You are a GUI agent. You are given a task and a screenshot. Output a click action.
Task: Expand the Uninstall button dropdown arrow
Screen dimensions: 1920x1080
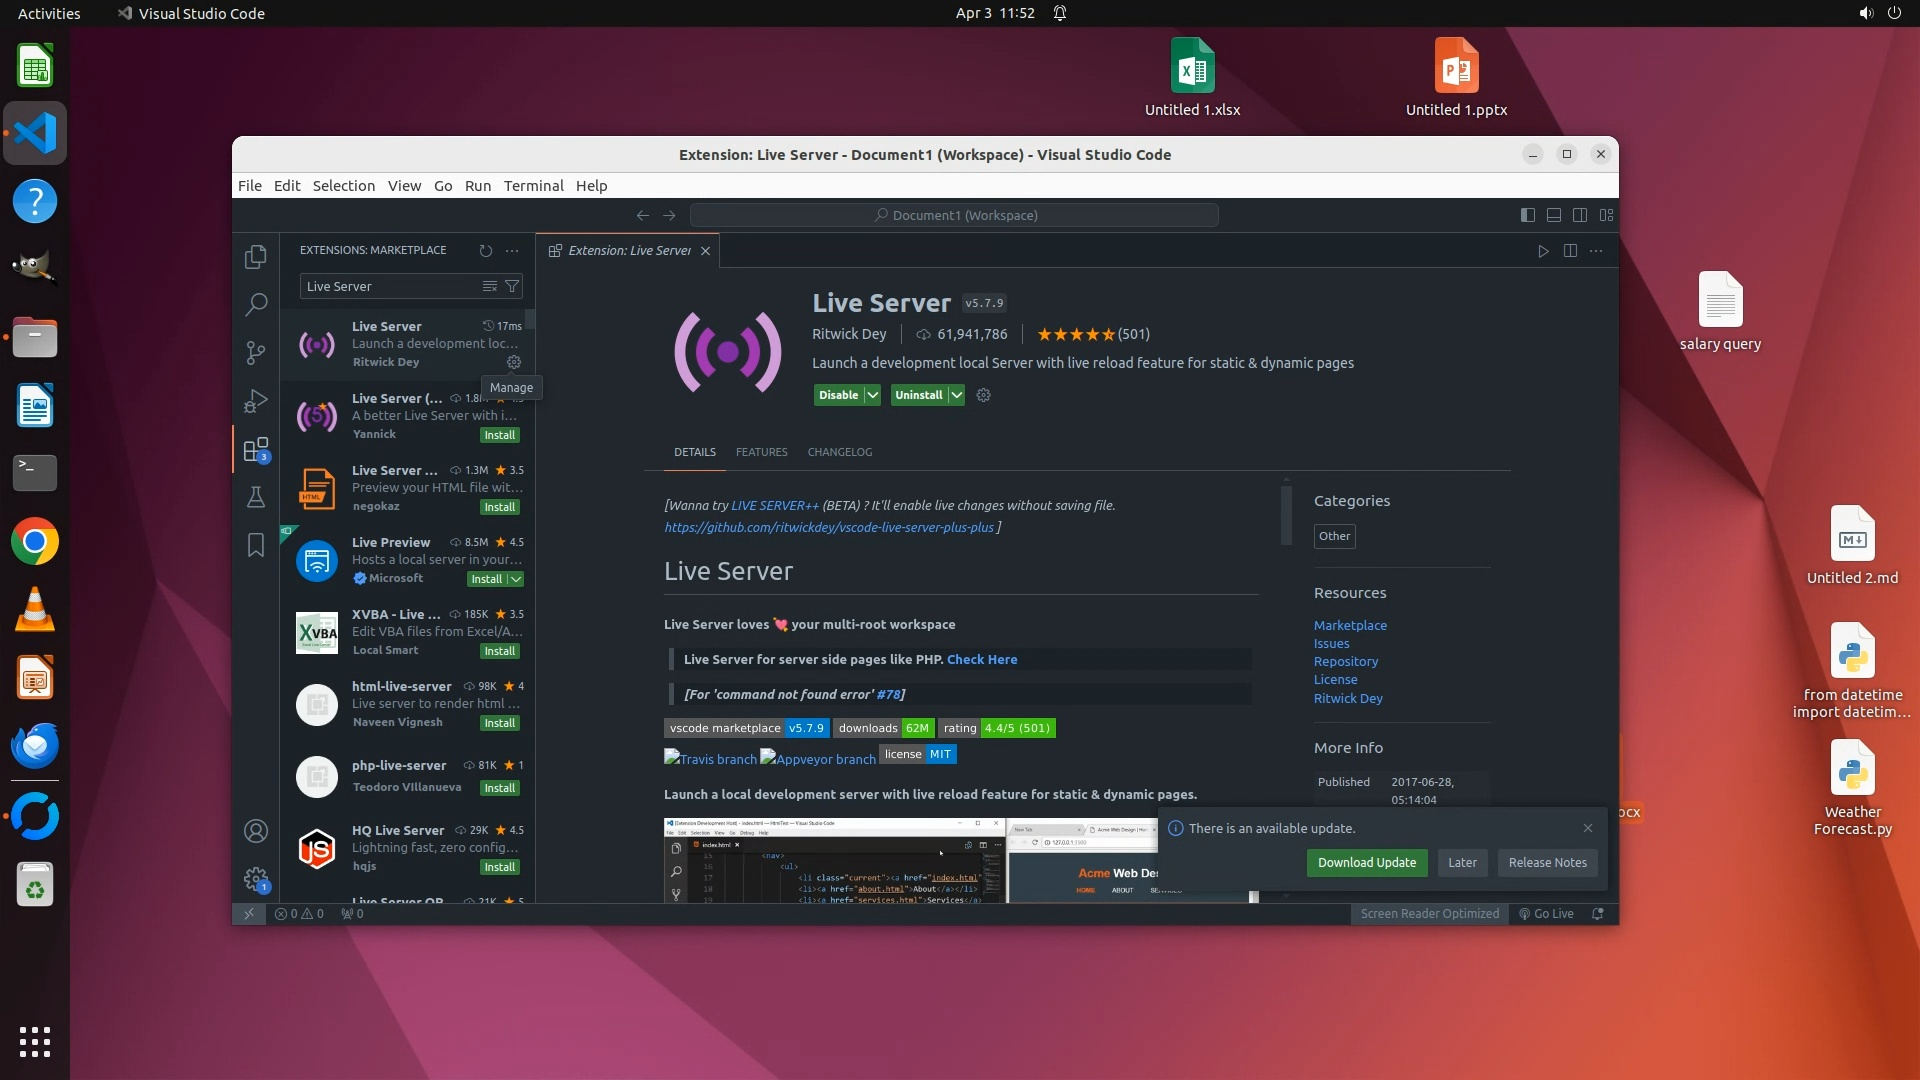[957, 395]
